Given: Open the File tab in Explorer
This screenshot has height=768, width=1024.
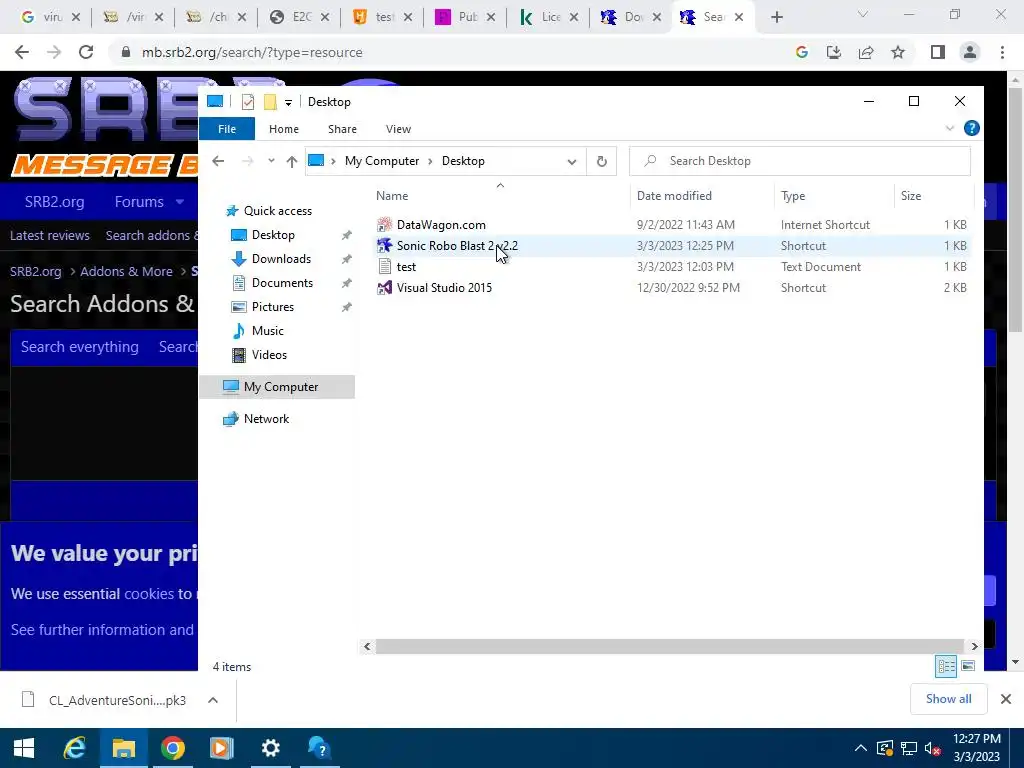Looking at the screenshot, I should (x=227, y=129).
